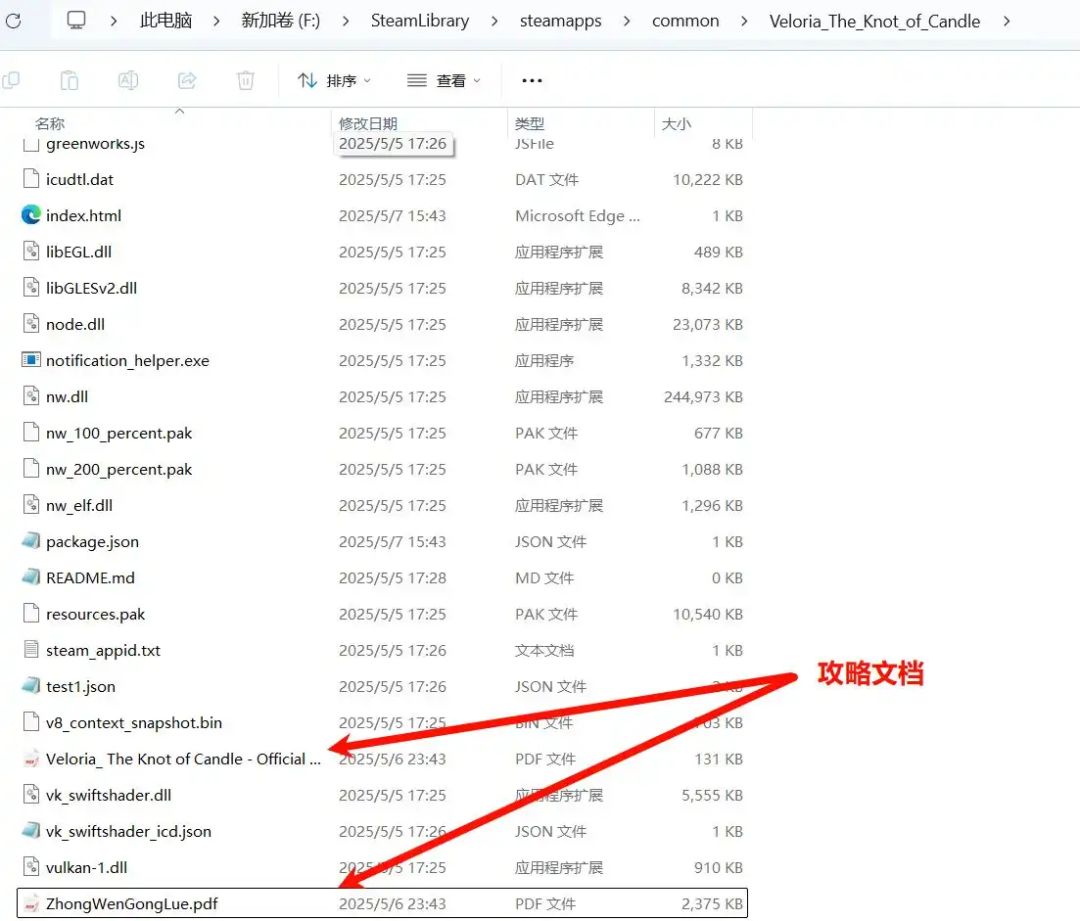1080x921 pixels.
Task: Go to 新加卷 (F:) in the breadcrumb
Action: (x=280, y=21)
